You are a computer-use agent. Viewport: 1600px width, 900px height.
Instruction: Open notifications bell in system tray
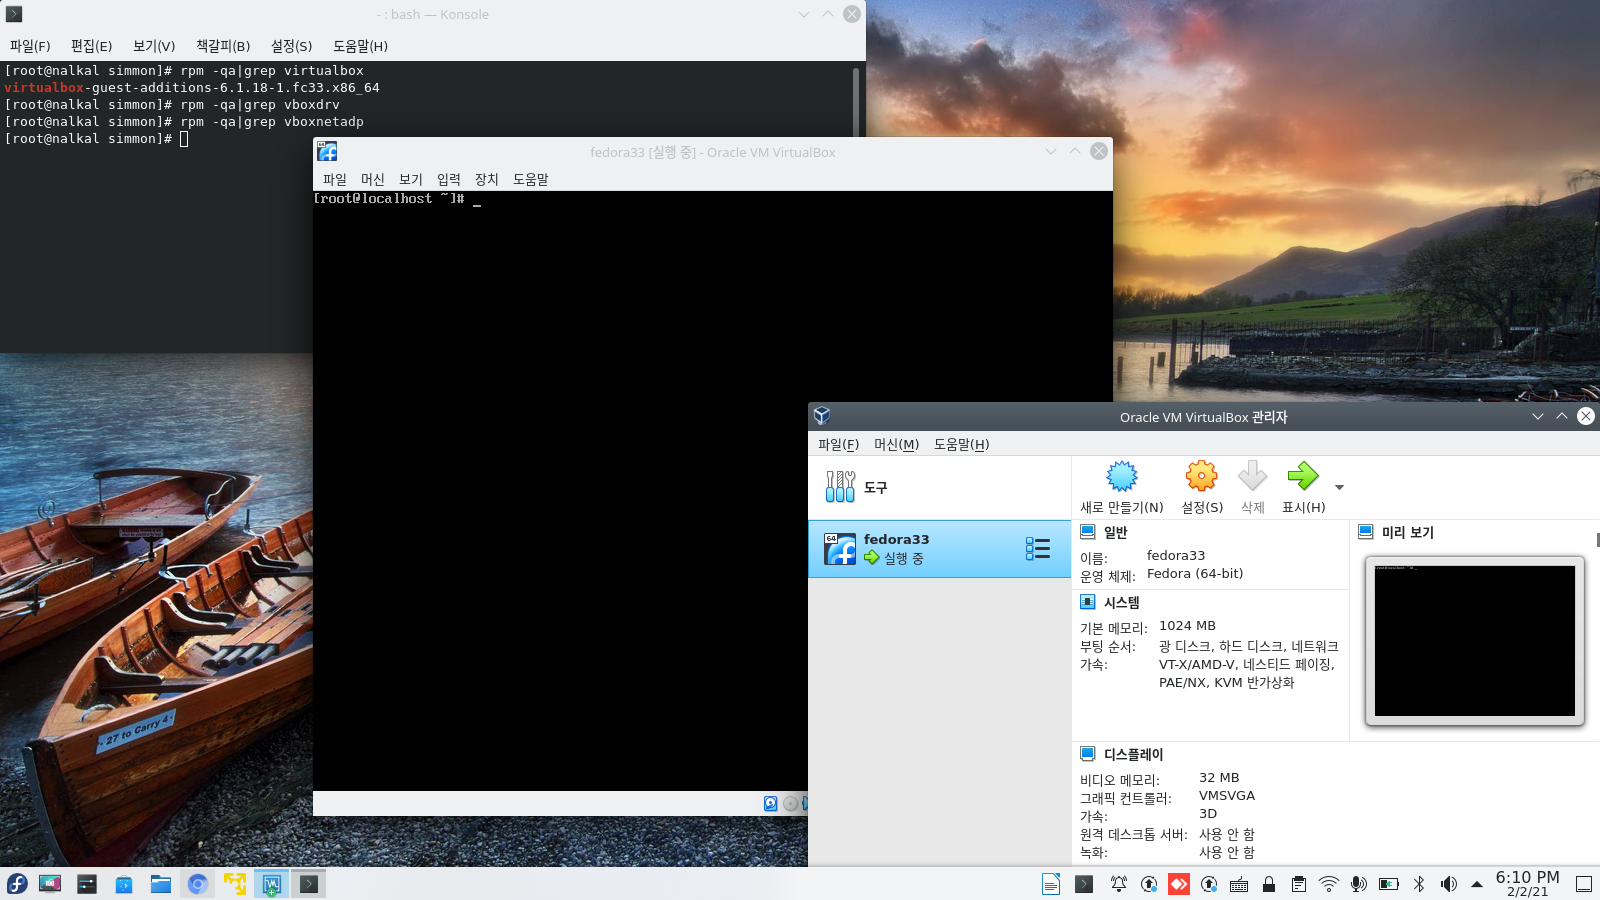[x=1119, y=884]
